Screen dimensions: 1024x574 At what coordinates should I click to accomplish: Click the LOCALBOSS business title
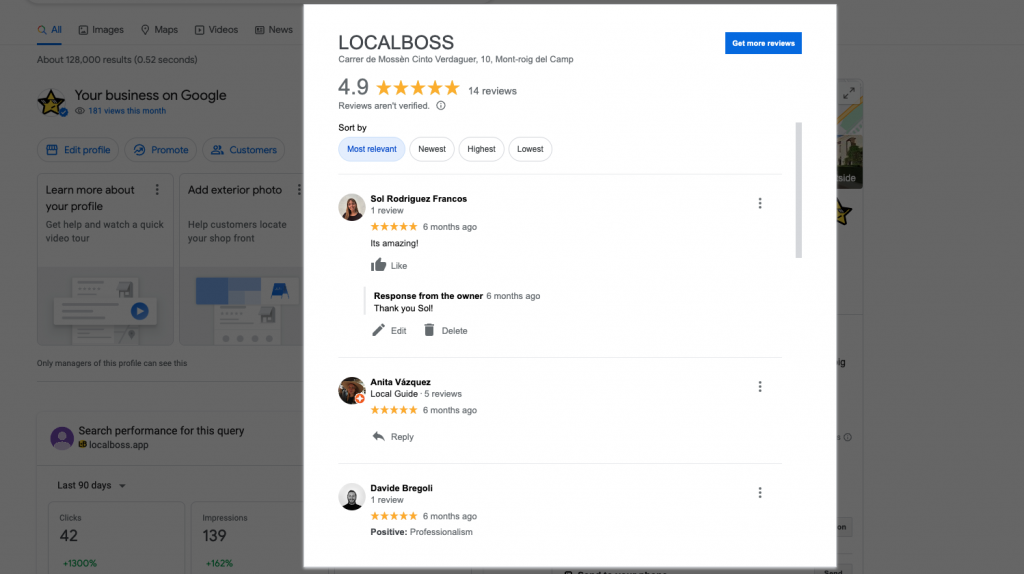point(396,42)
